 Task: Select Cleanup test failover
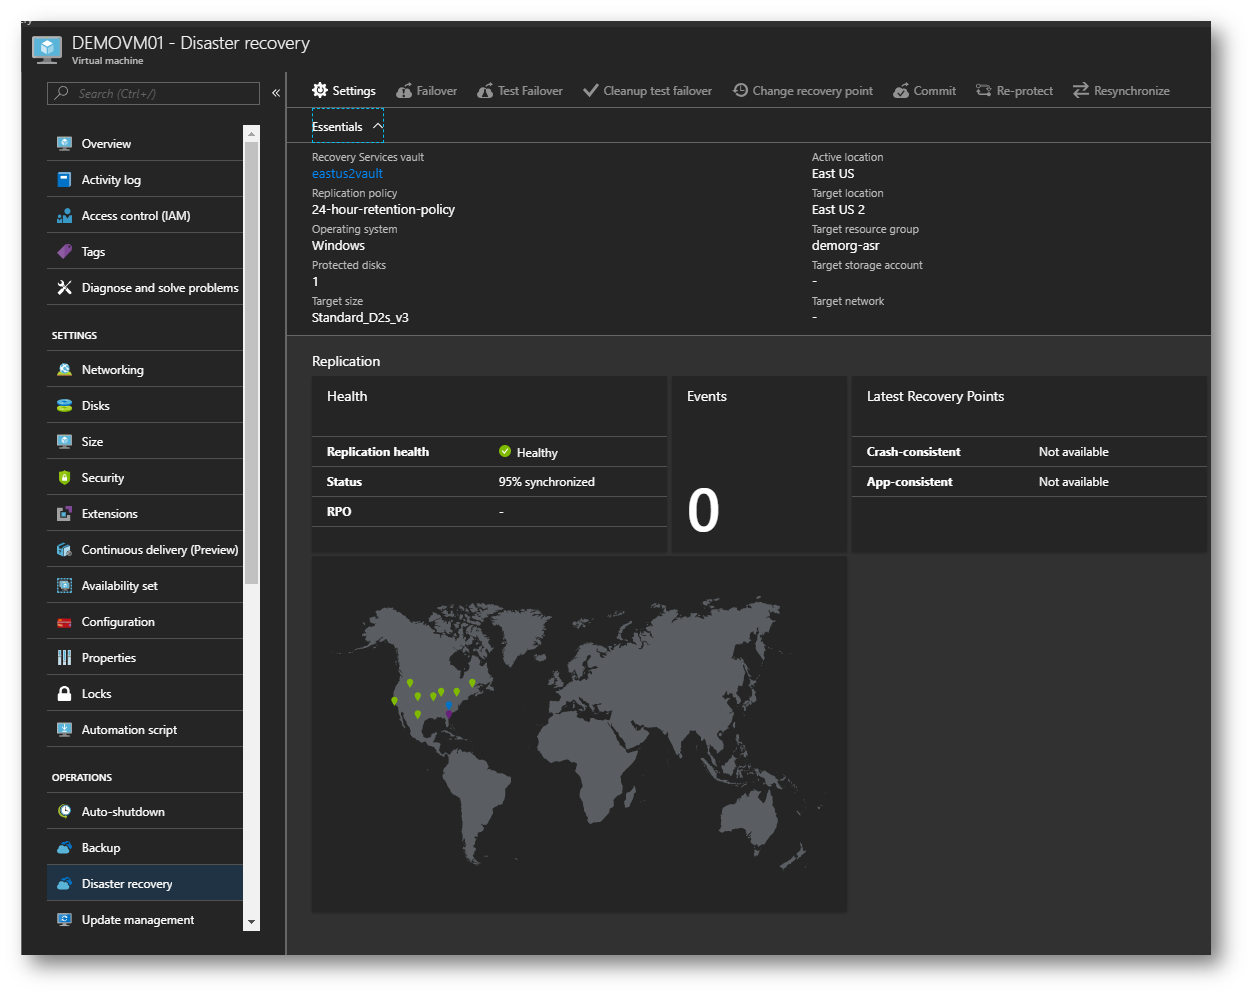click(647, 90)
